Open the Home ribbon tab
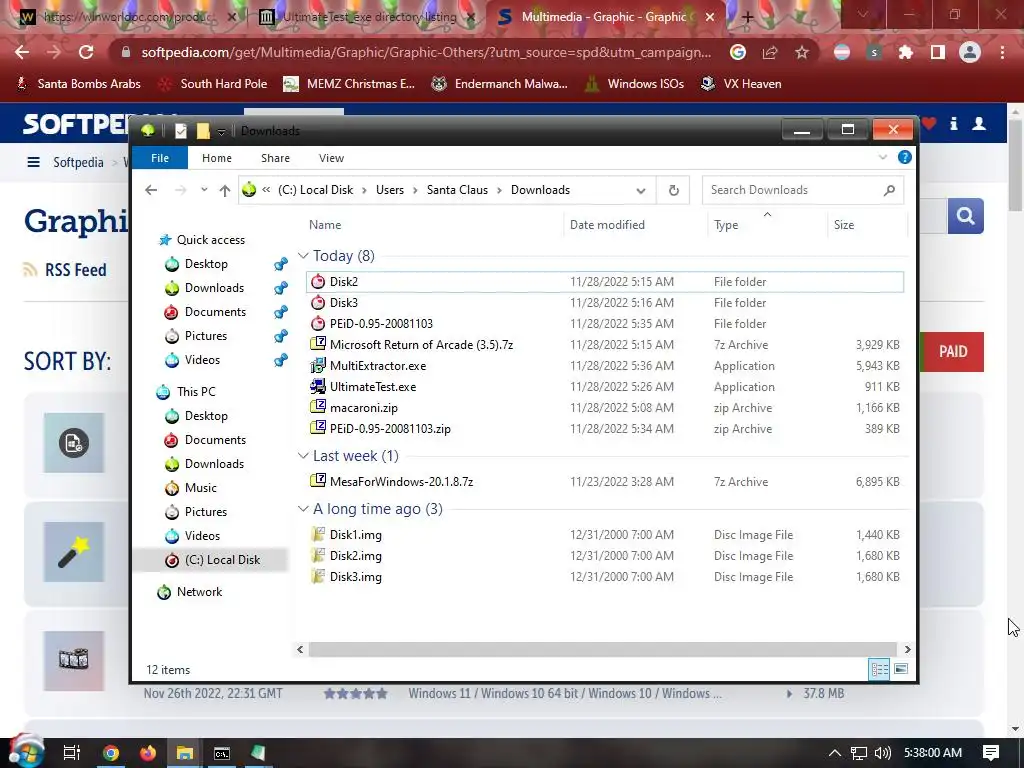1024x768 pixels. (x=217, y=158)
